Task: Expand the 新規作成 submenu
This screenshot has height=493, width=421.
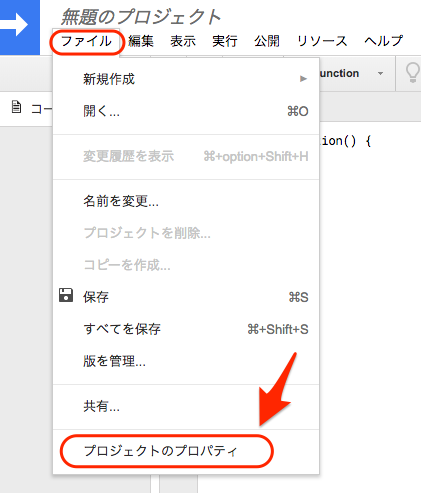Action: click(x=186, y=79)
